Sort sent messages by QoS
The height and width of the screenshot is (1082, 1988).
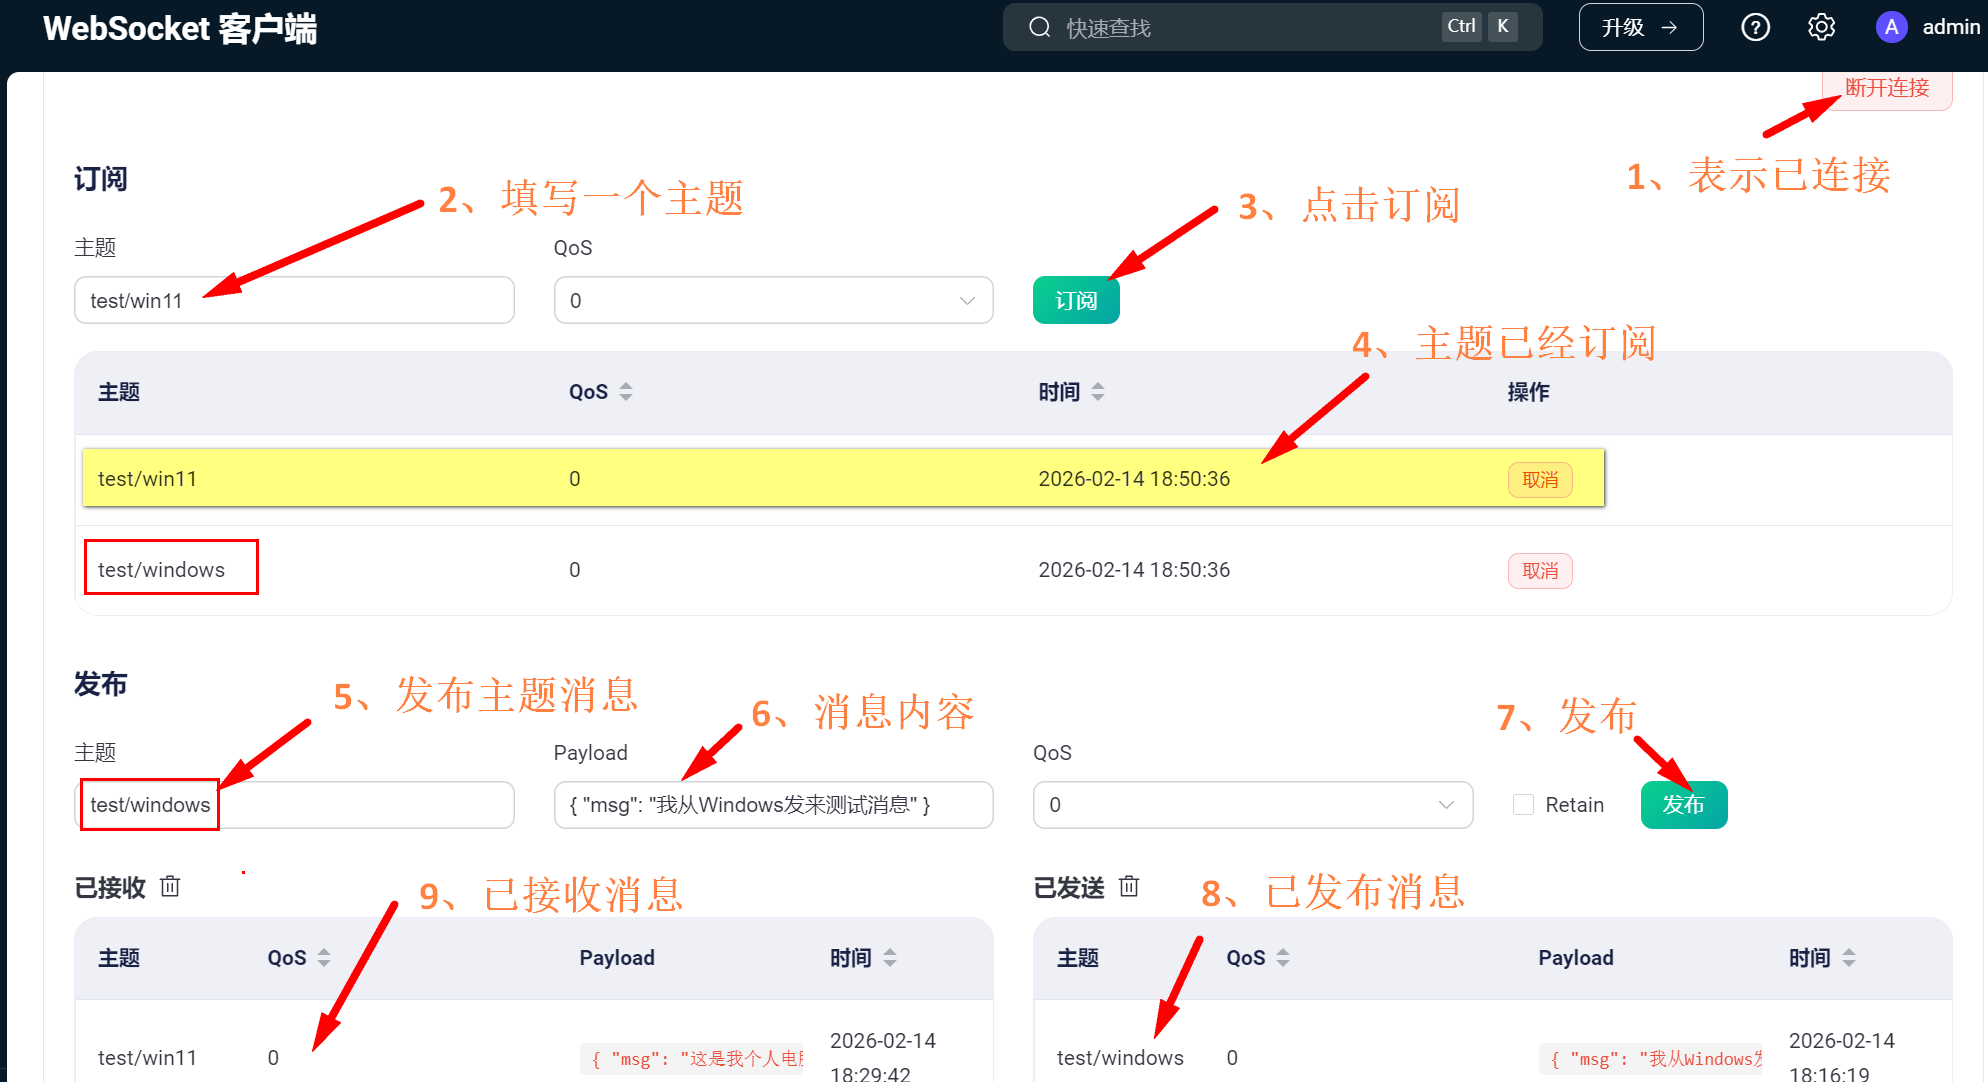pyautogui.click(x=1283, y=958)
